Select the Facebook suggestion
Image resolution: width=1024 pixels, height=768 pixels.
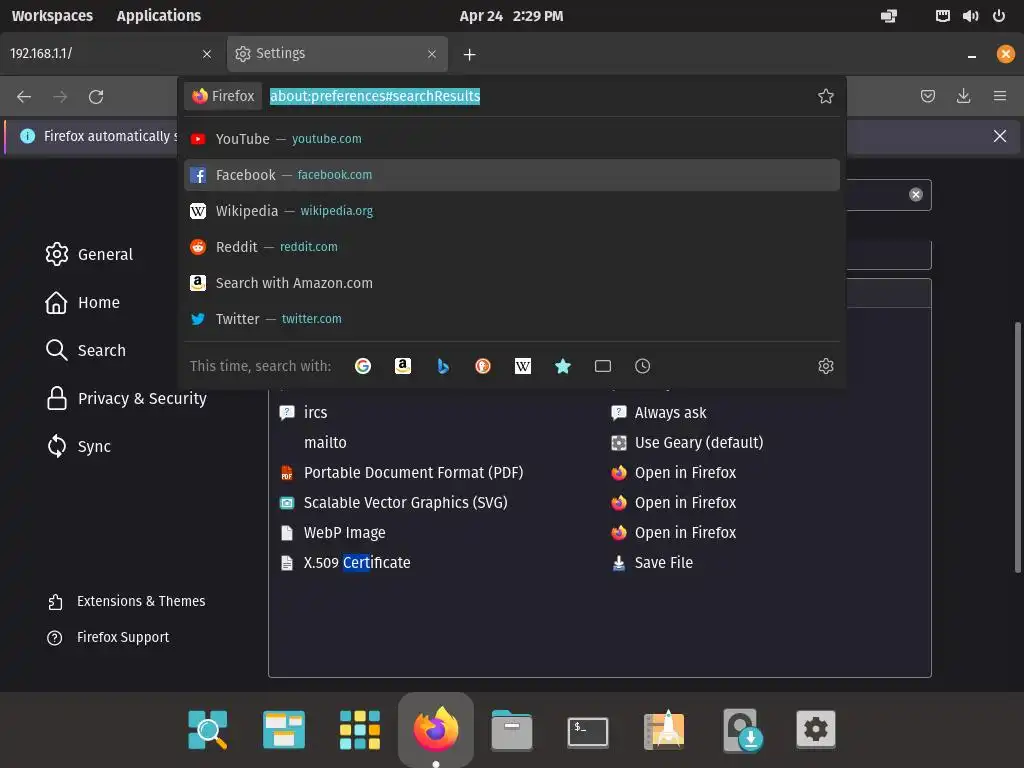(x=512, y=175)
